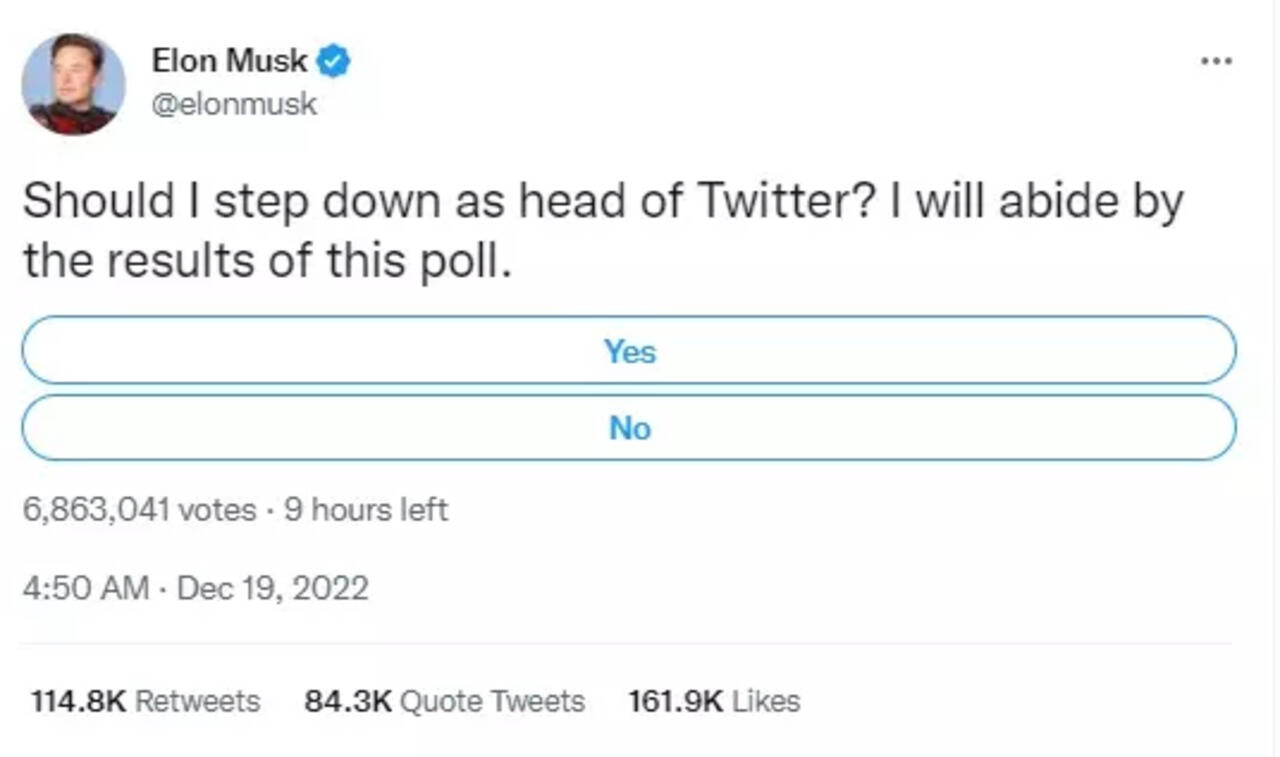The height and width of the screenshot is (757, 1280).
Task: Click the 84.3K quote count number
Action: (348, 701)
